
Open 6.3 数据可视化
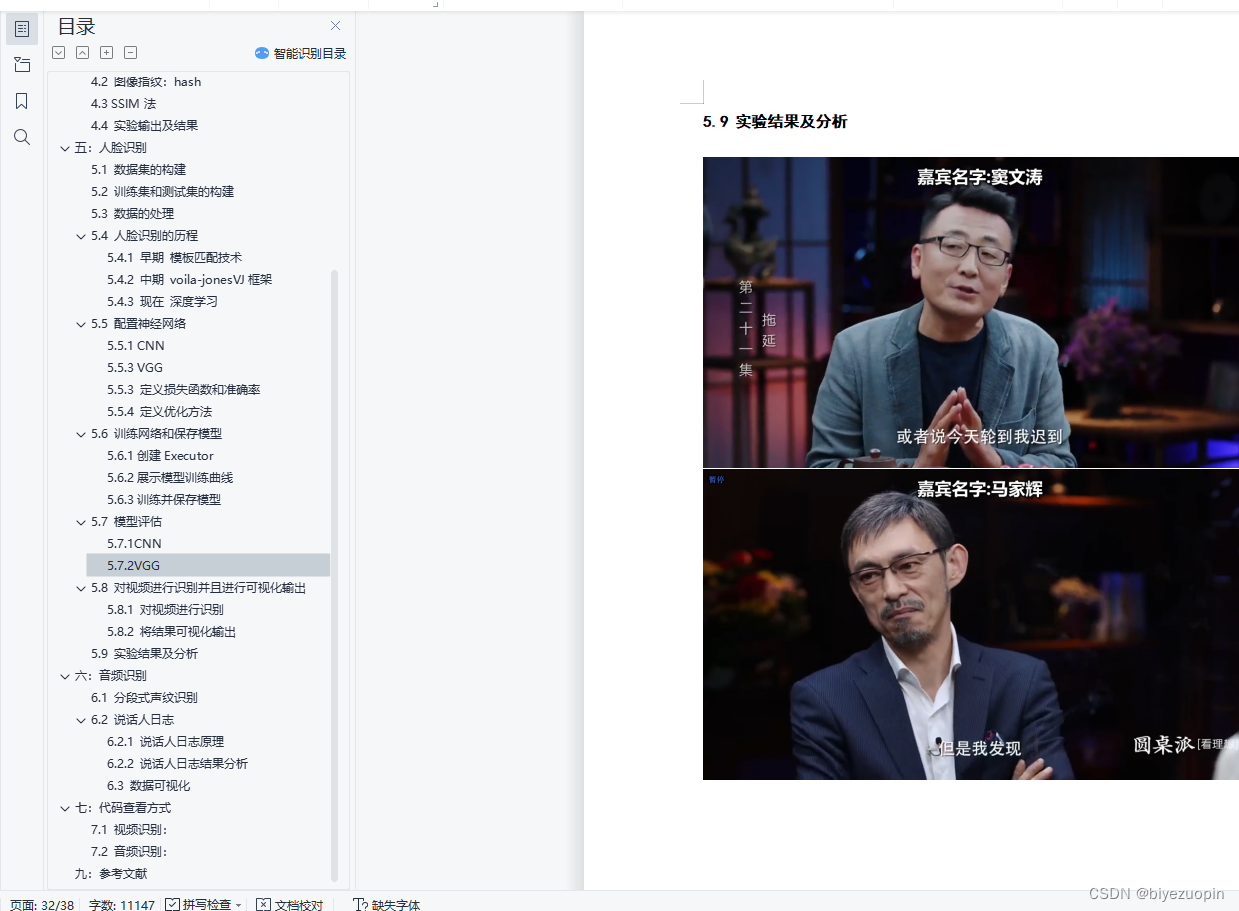pos(148,786)
